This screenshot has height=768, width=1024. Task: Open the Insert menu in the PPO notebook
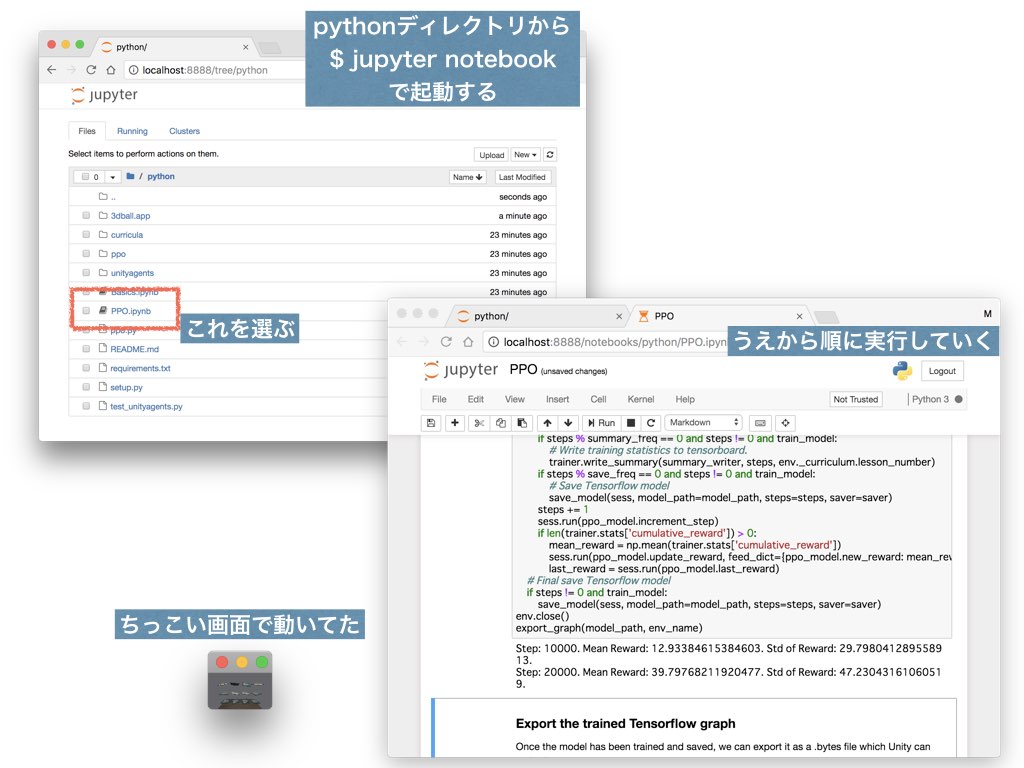click(557, 399)
